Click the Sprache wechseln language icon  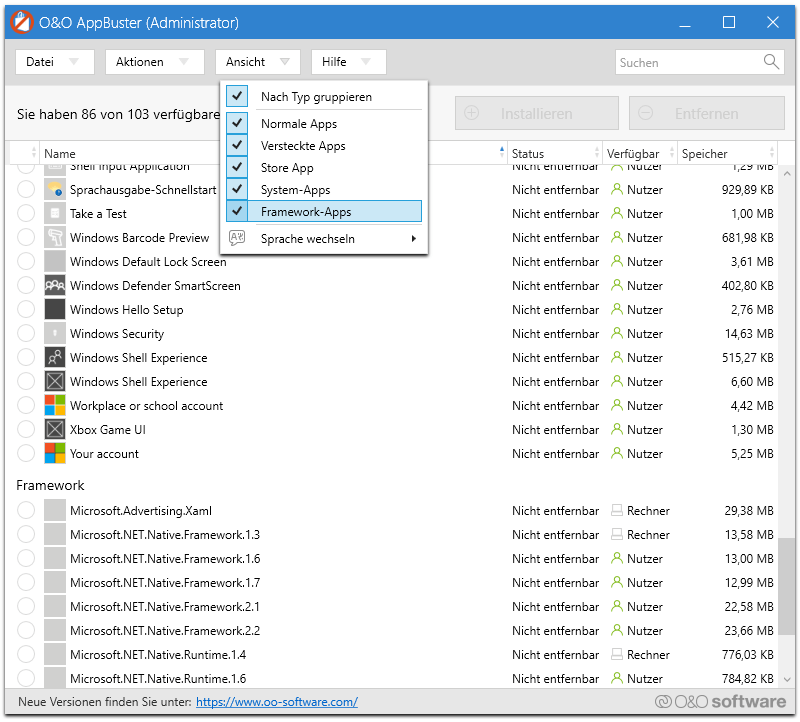pos(237,238)
